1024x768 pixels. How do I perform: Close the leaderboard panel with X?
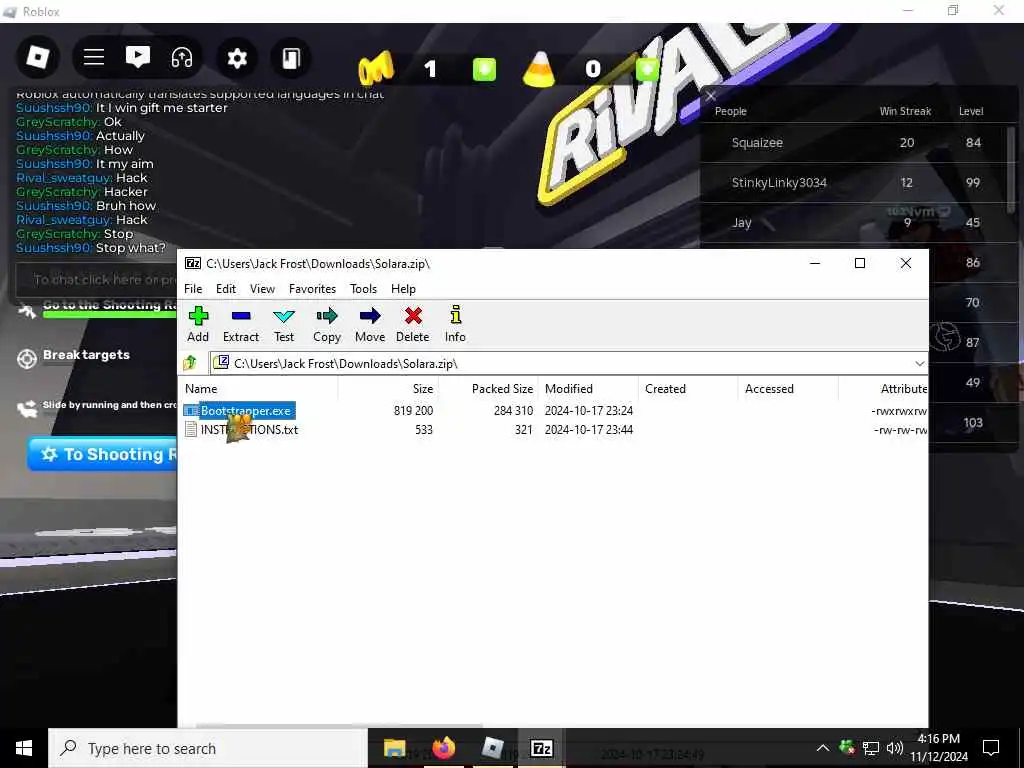pos(711,96)
